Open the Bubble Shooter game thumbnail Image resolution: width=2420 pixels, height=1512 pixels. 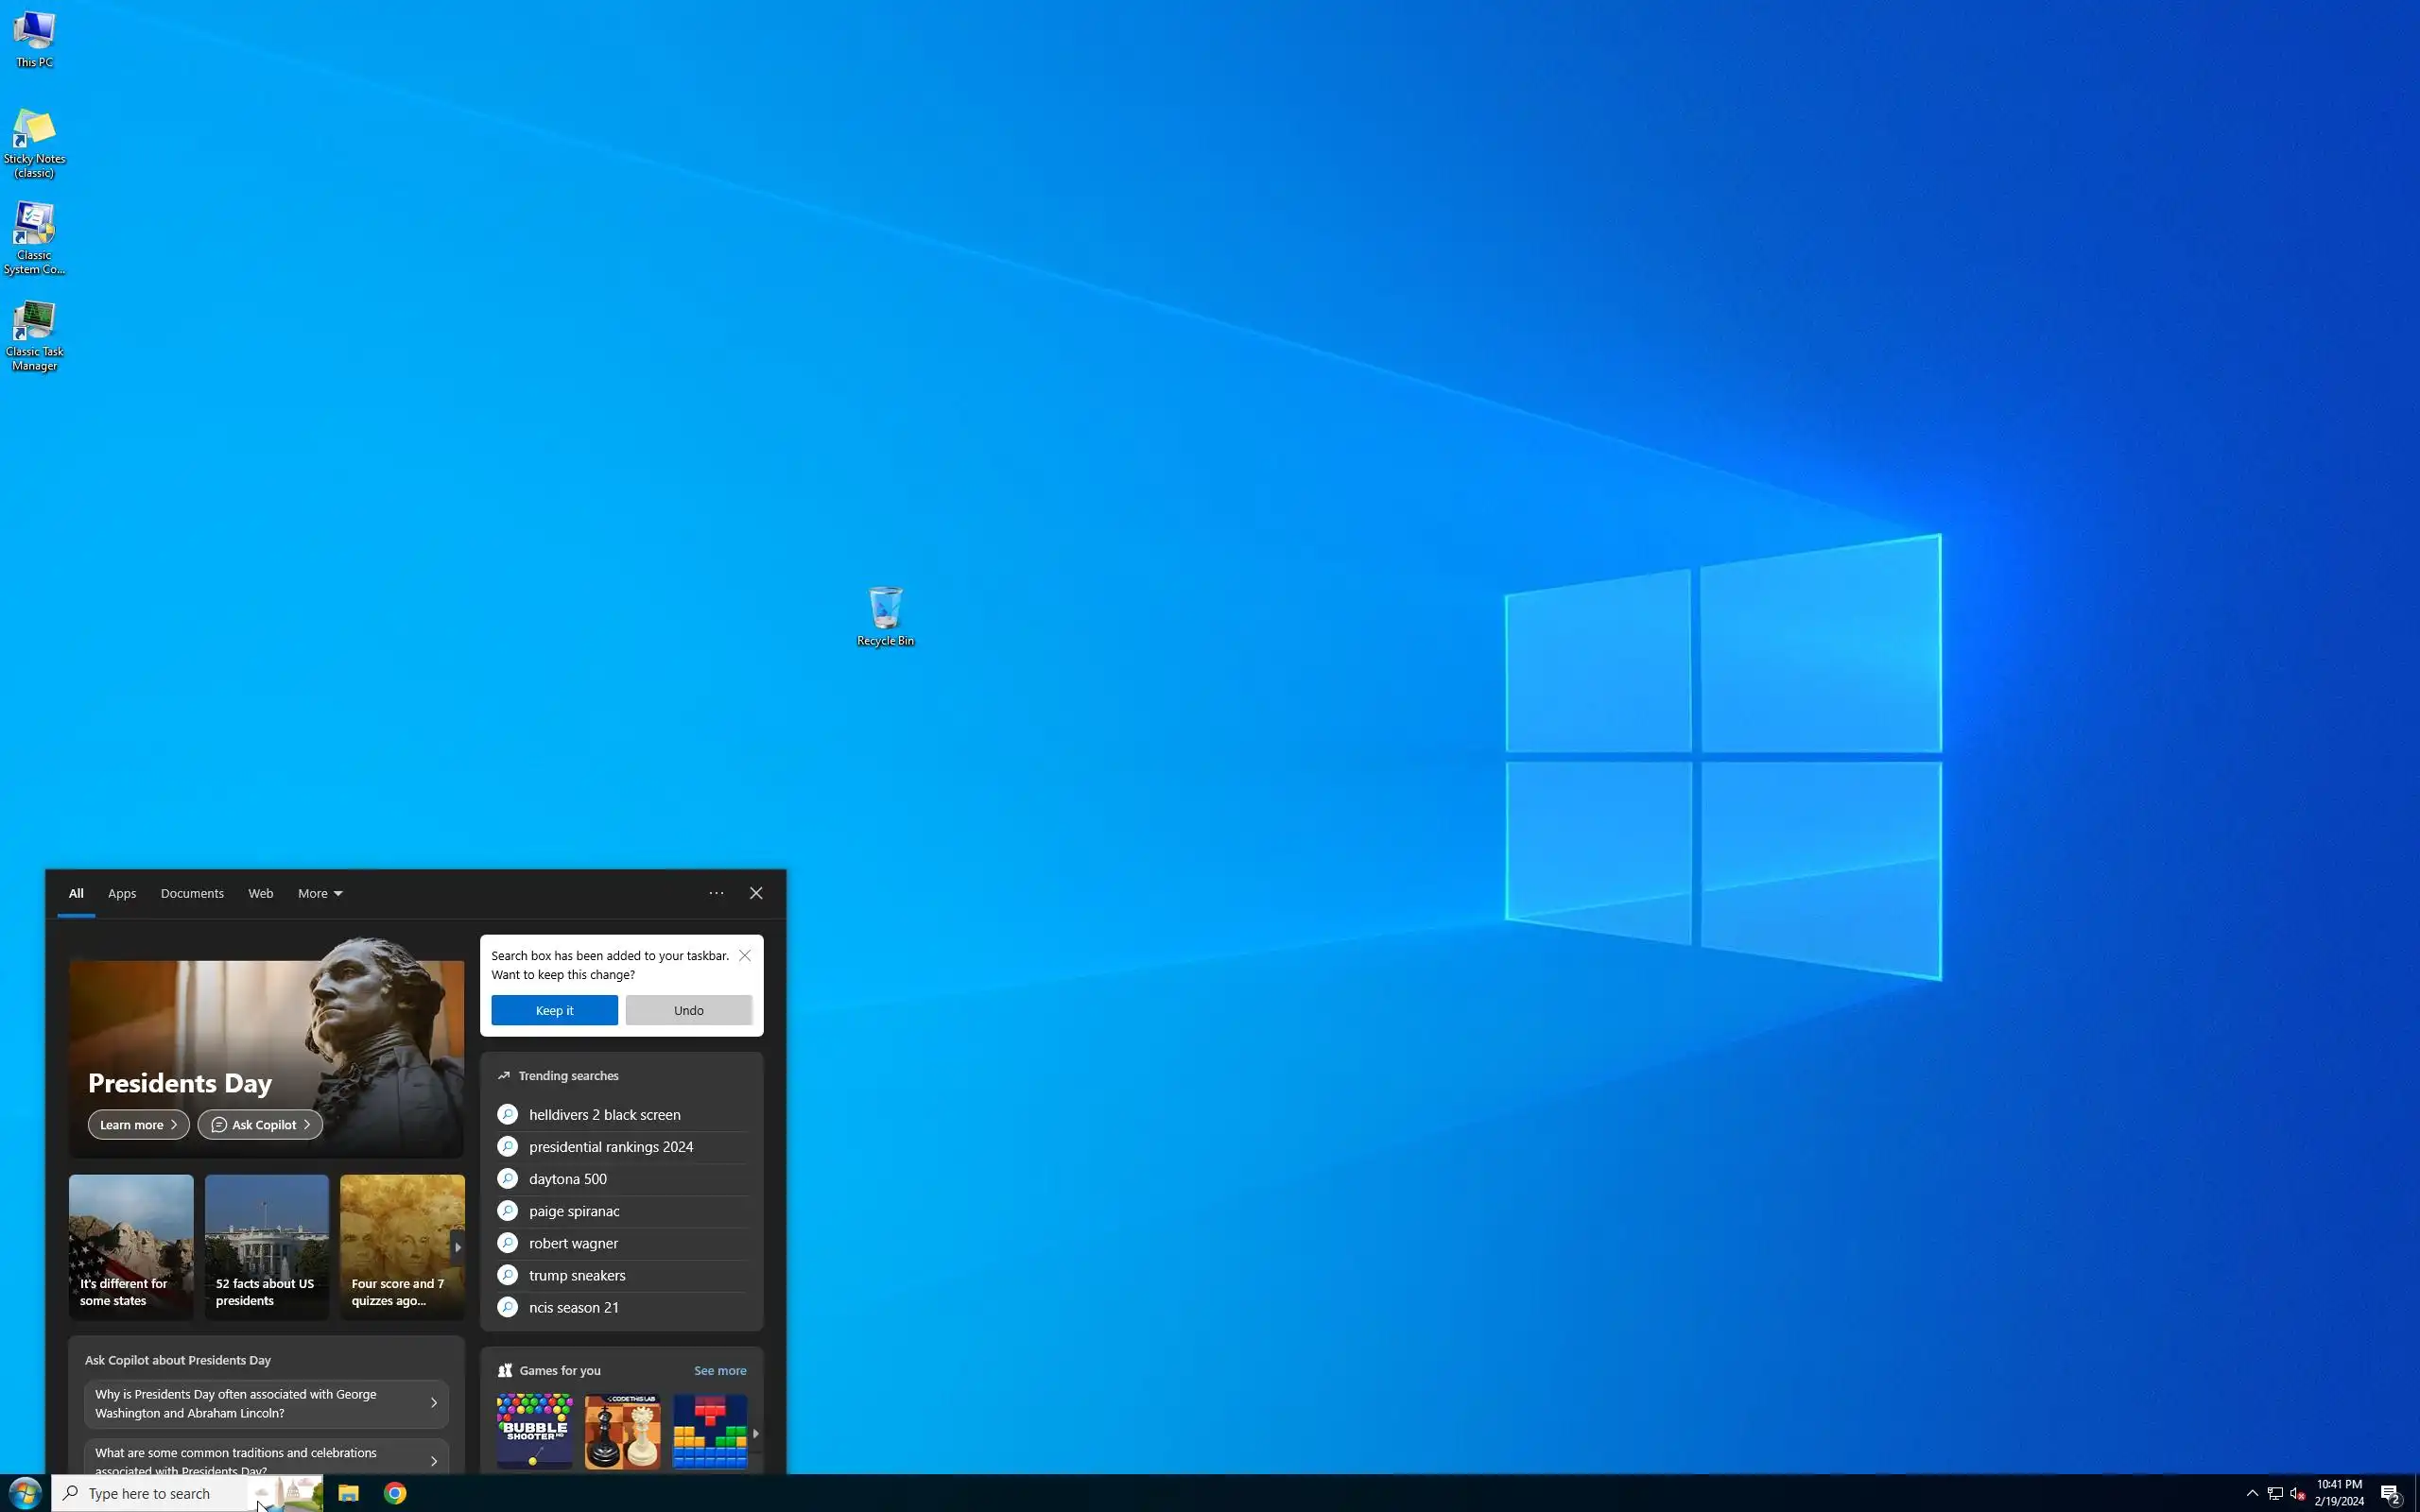tap(535, 1430)
